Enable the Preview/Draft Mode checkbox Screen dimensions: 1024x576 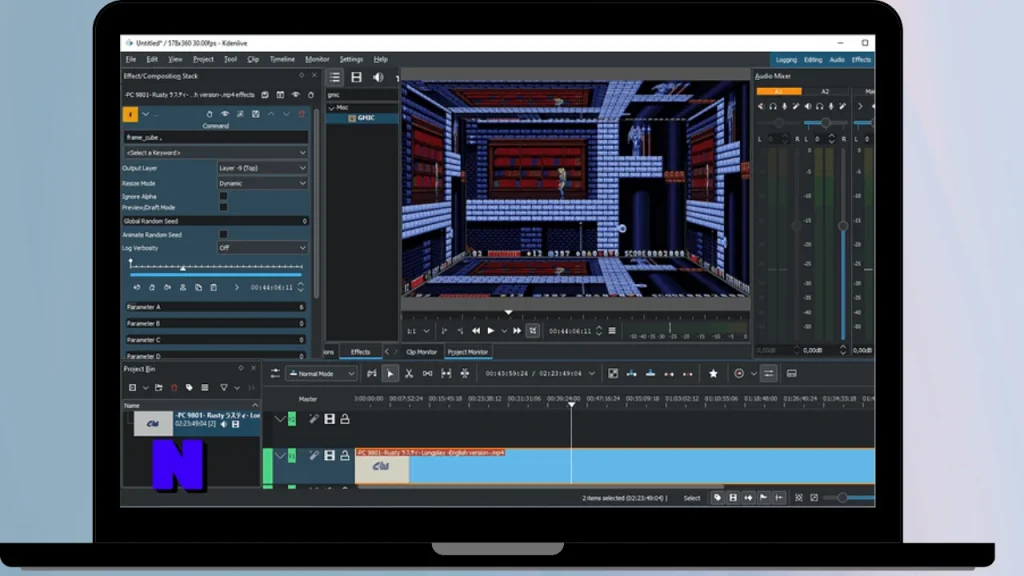coord(223,207)
